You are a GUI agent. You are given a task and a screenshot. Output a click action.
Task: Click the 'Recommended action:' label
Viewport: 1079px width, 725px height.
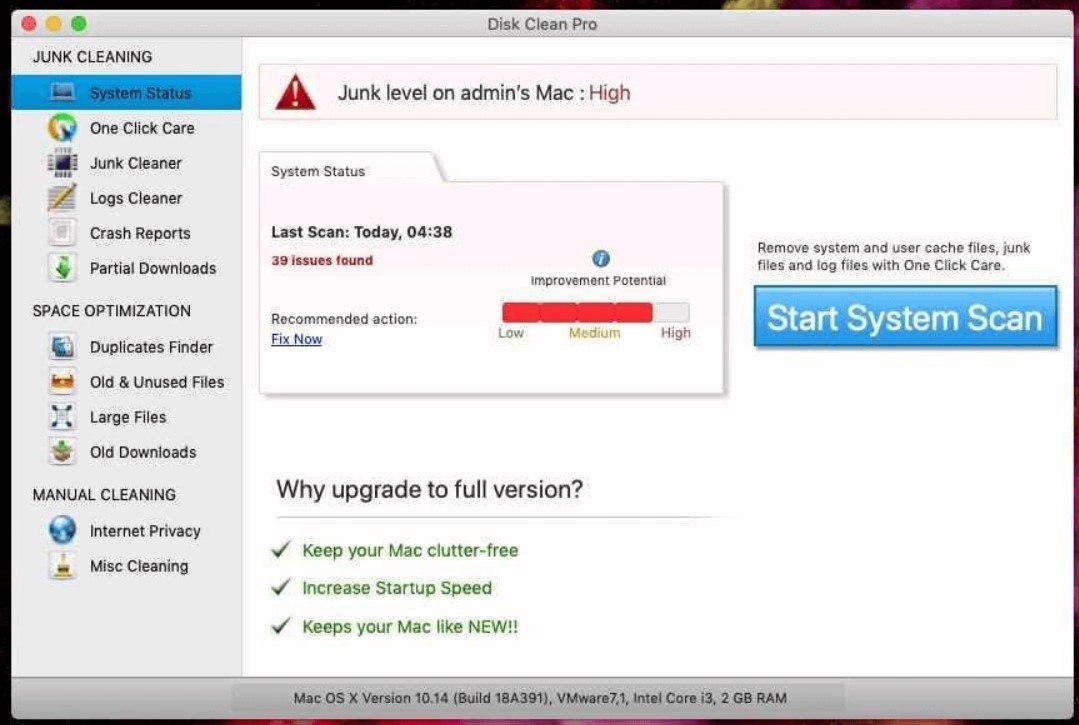[x=344, y=319]
